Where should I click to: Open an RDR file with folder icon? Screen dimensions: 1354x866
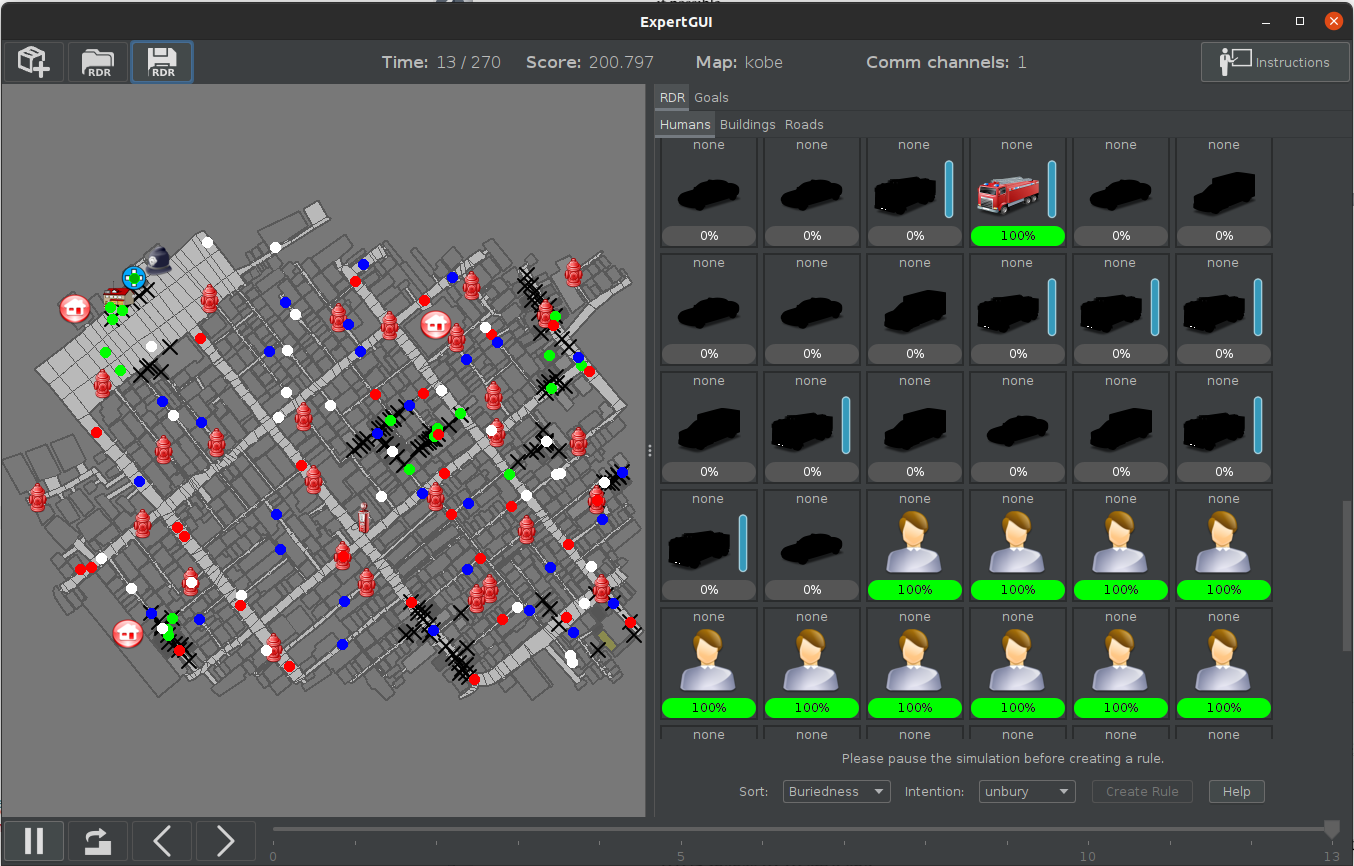[x=98, y=62]
